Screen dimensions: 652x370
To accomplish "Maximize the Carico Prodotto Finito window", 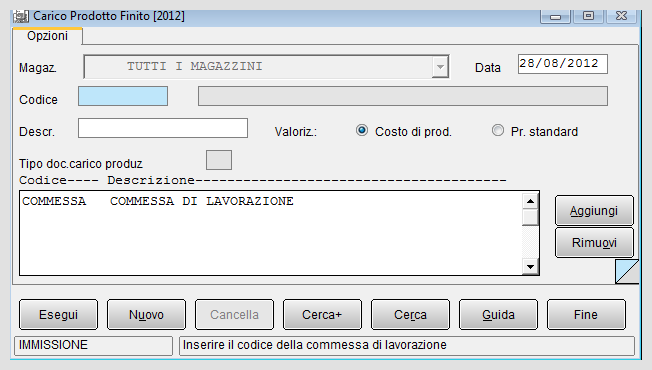I will 588,17.
